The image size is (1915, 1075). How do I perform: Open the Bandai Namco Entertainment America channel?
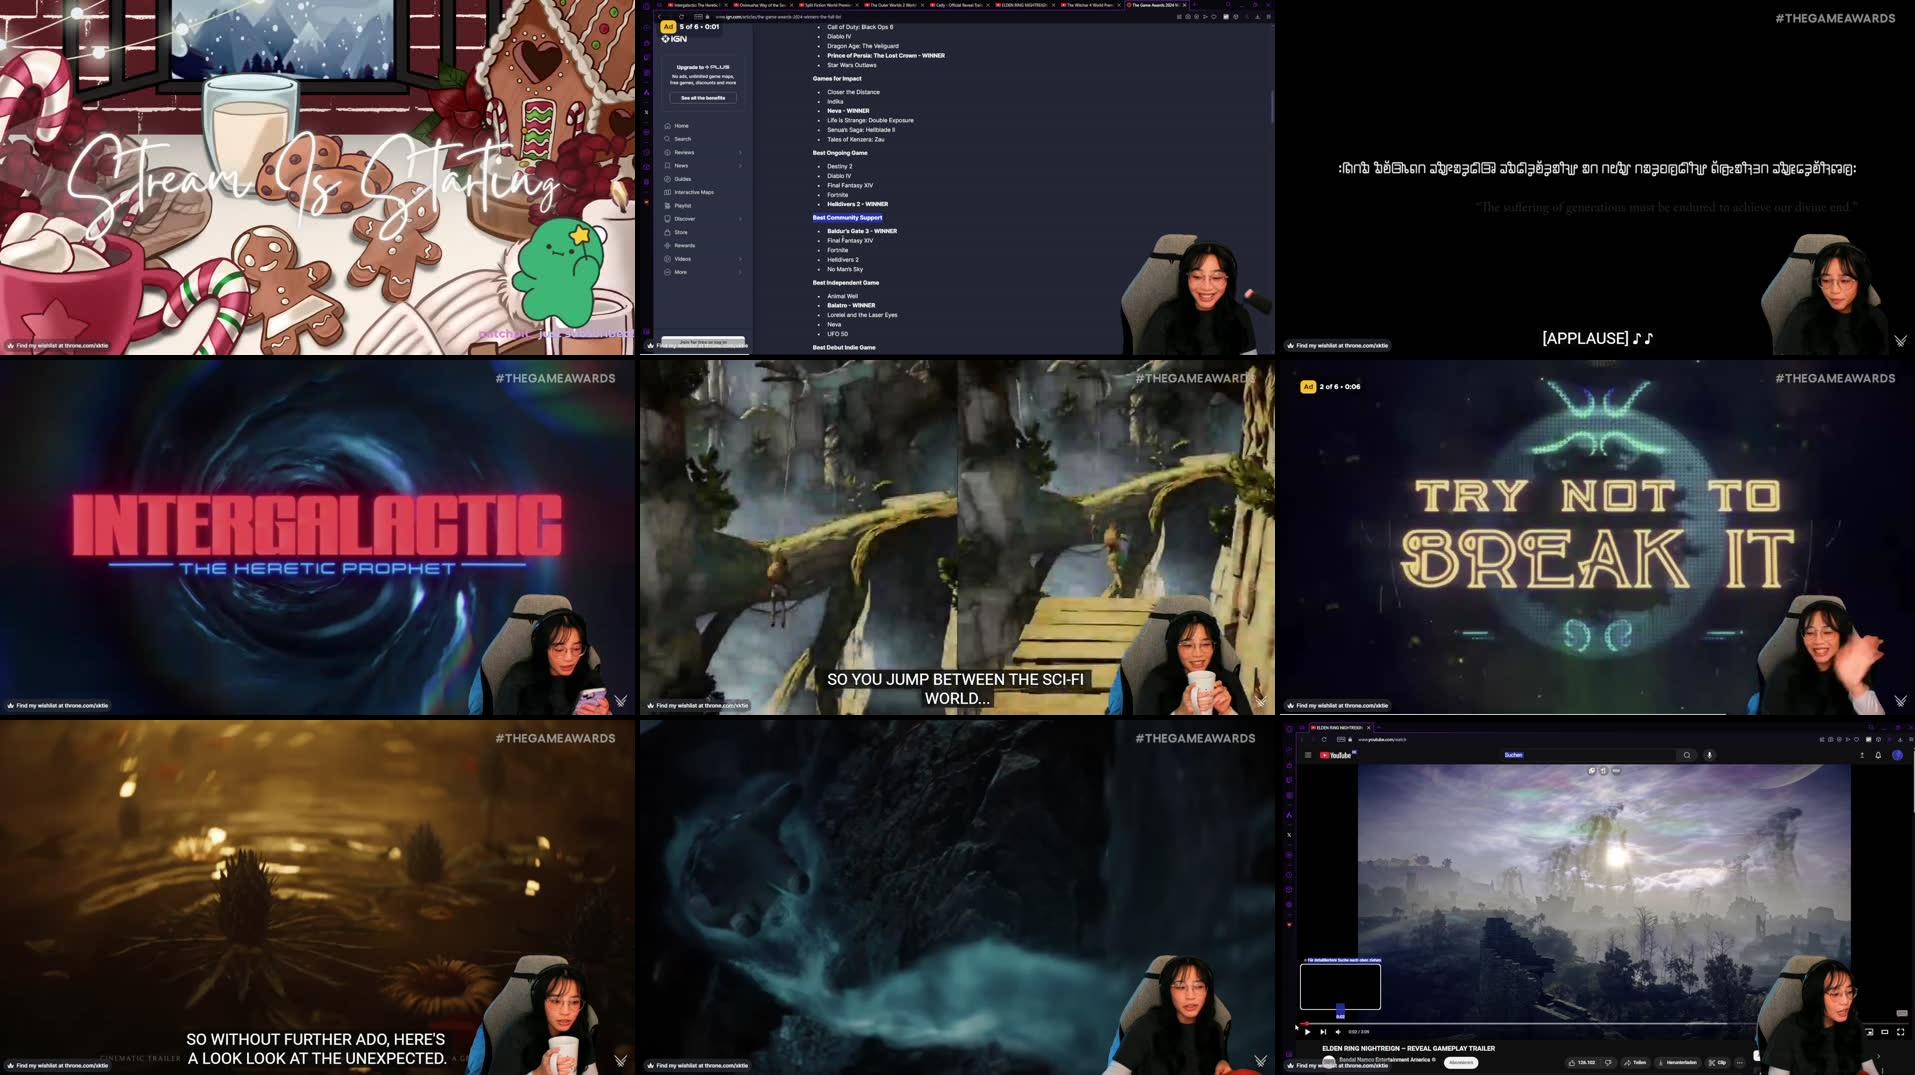click(x=1385, y=1060)
